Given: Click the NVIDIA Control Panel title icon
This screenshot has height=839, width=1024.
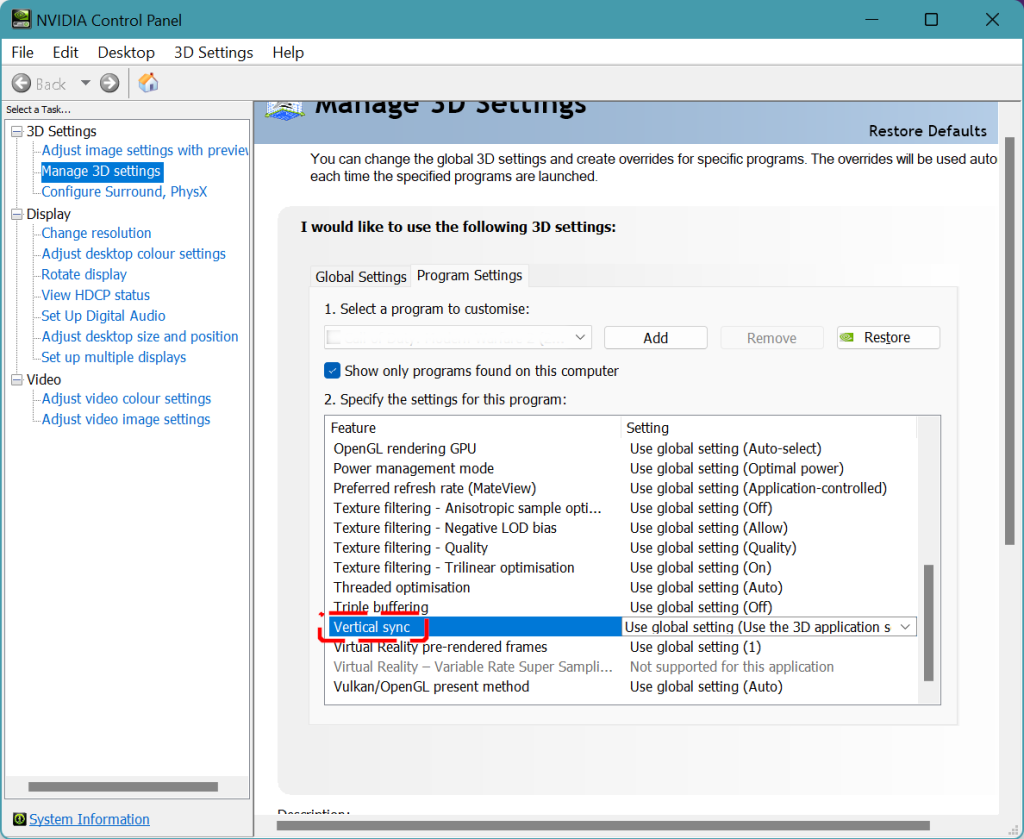Looking at the screenshot, I should 22,19.
